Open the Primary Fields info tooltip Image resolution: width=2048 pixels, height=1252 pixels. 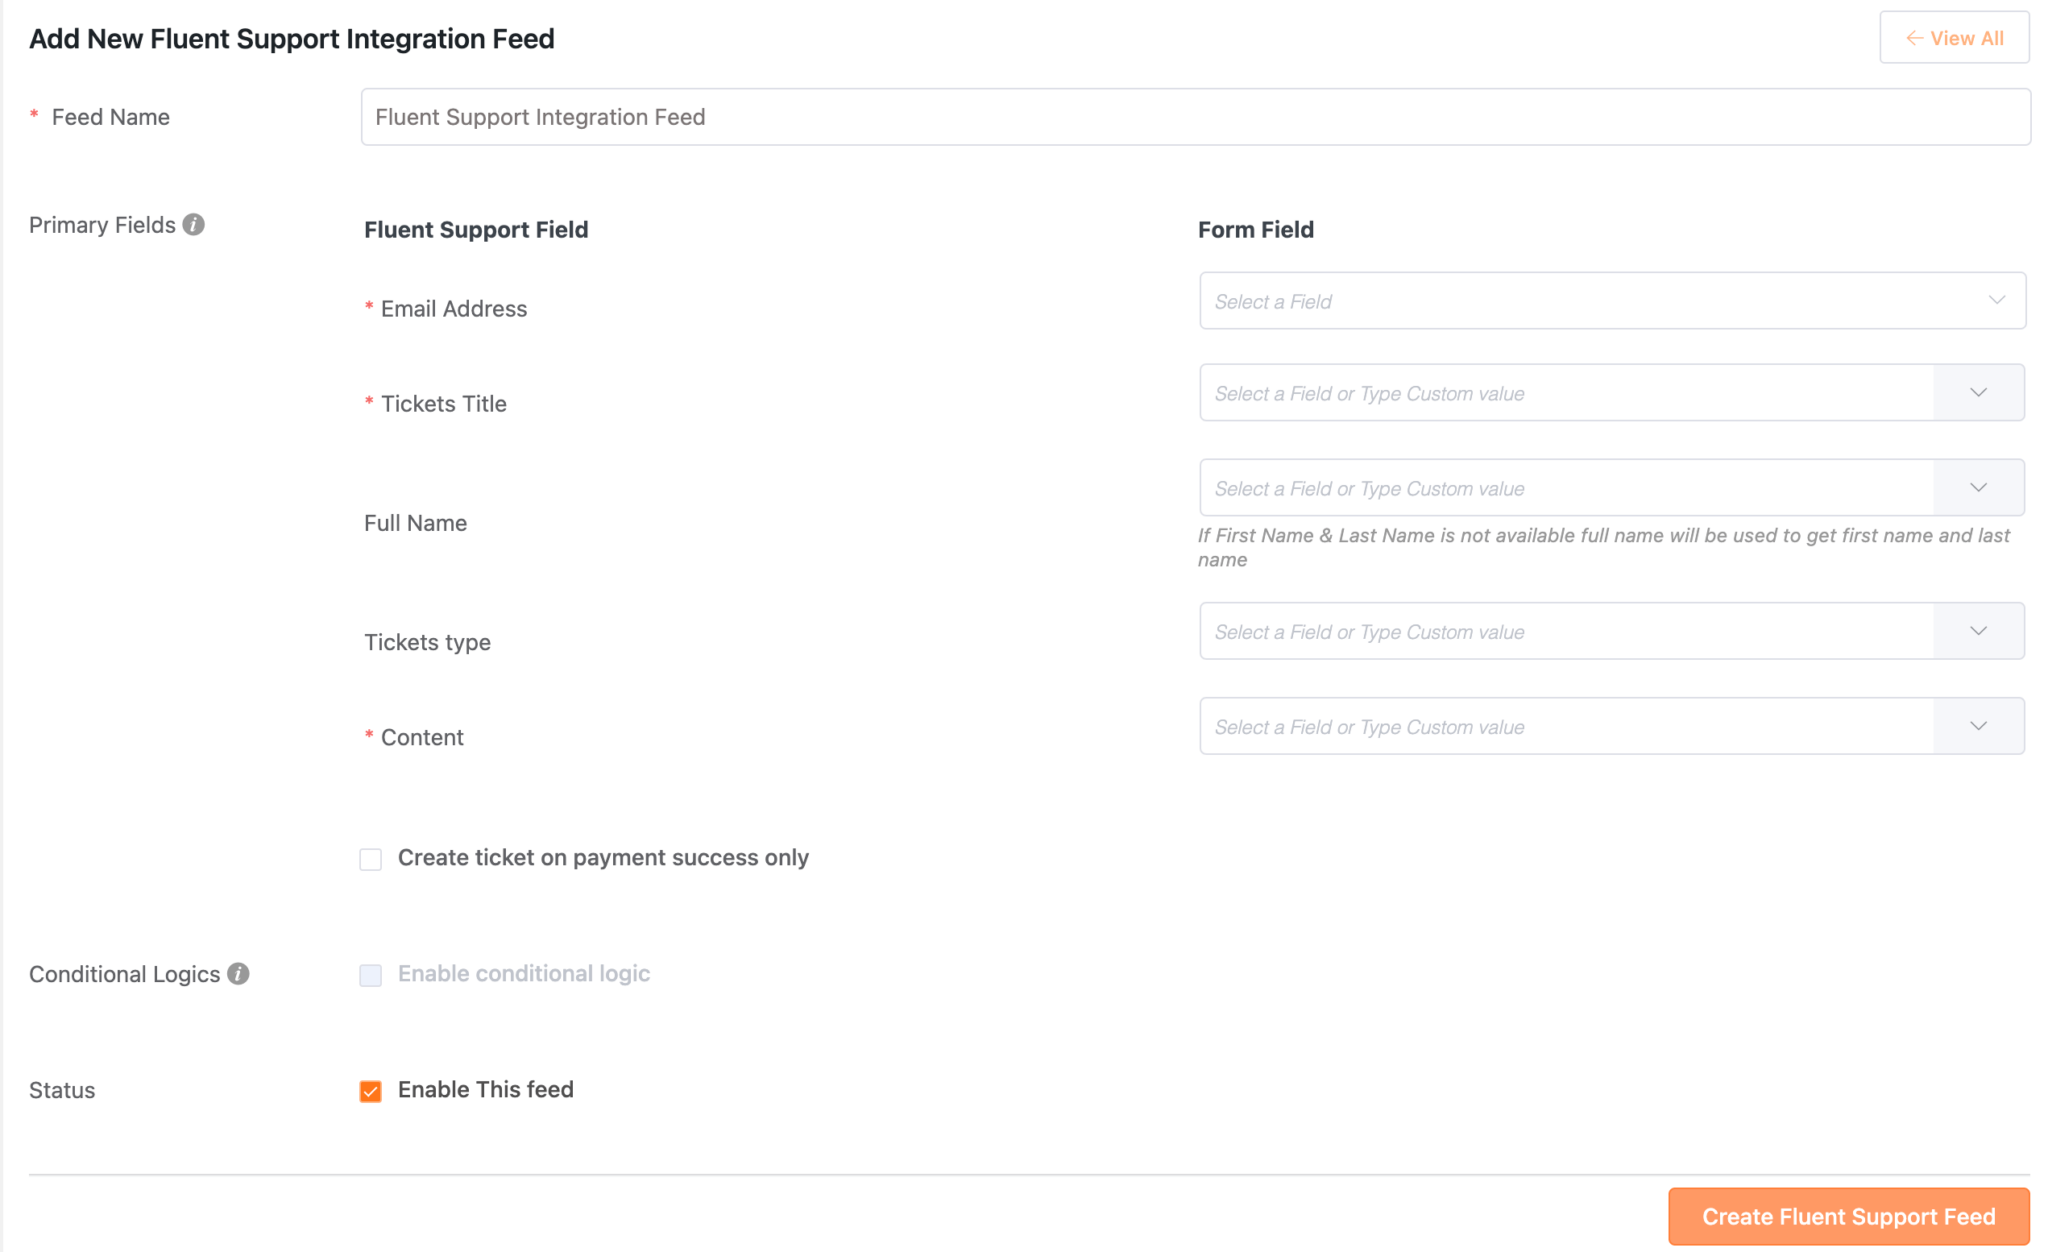195,225
